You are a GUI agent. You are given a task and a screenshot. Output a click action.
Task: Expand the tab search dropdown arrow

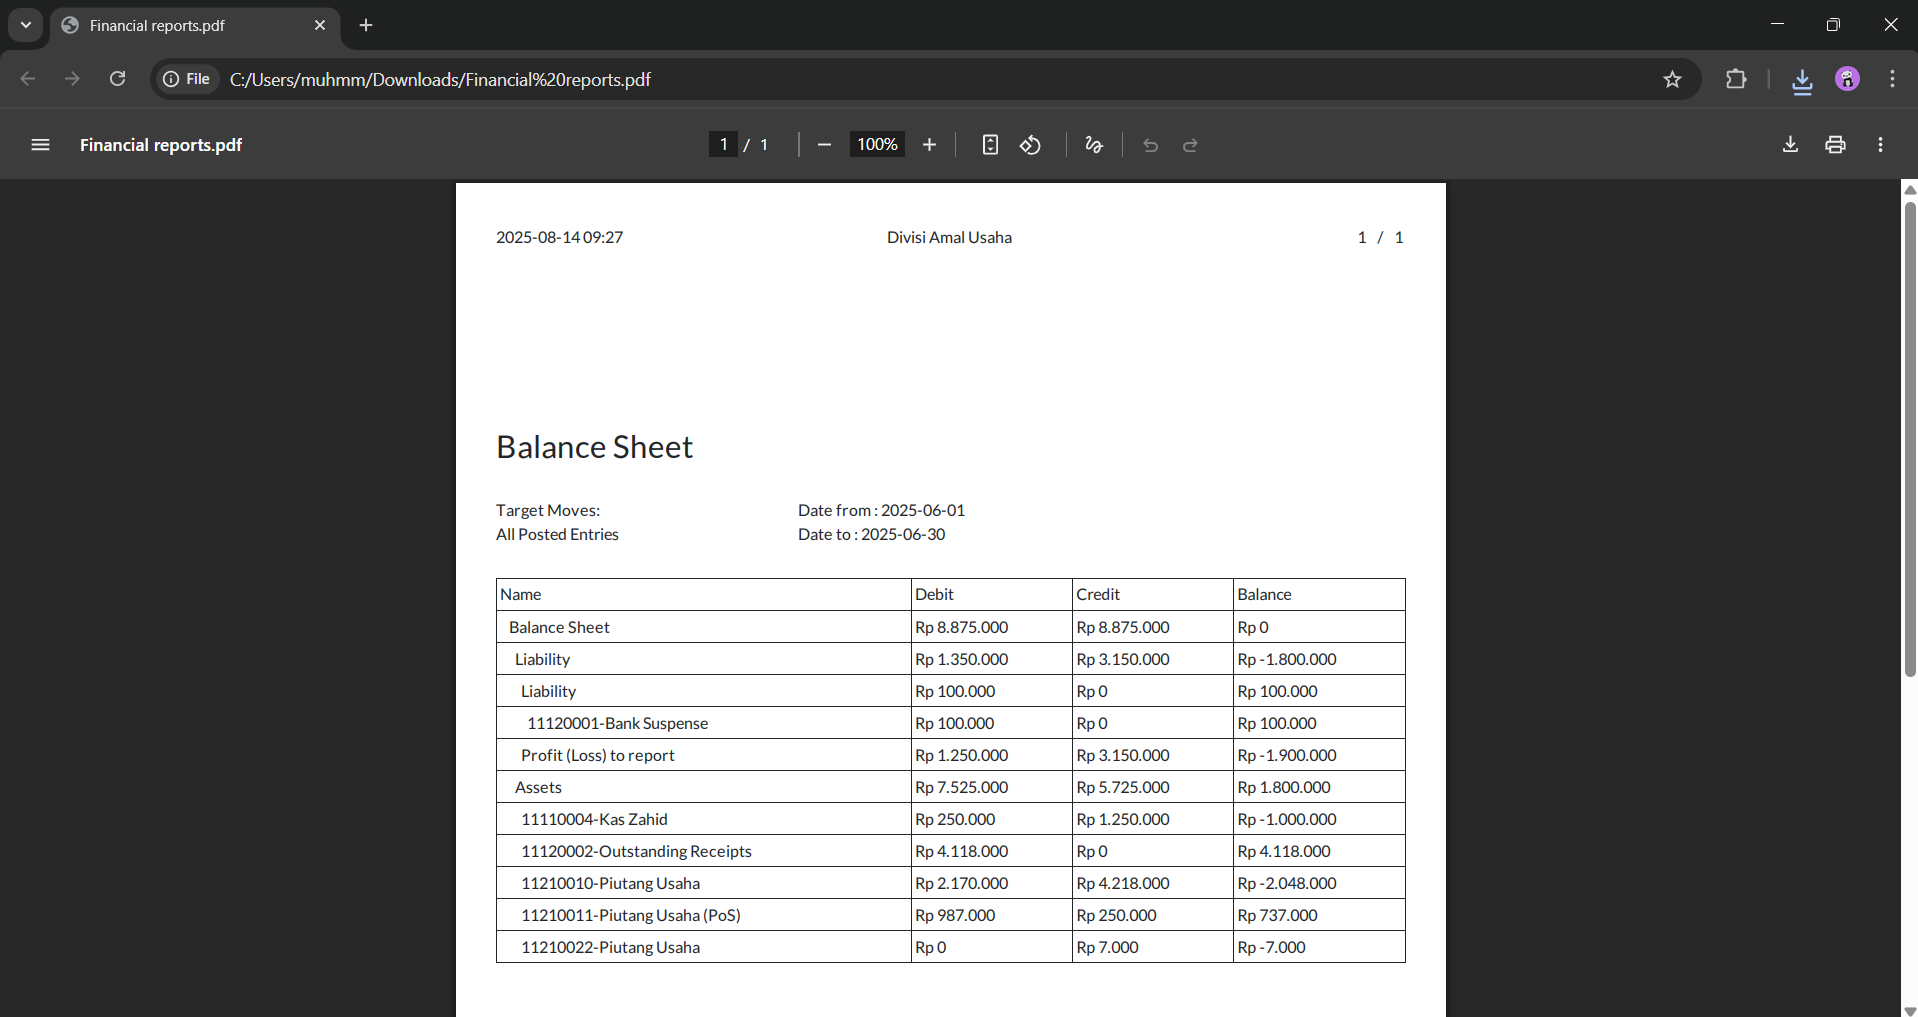coord(26,25)
